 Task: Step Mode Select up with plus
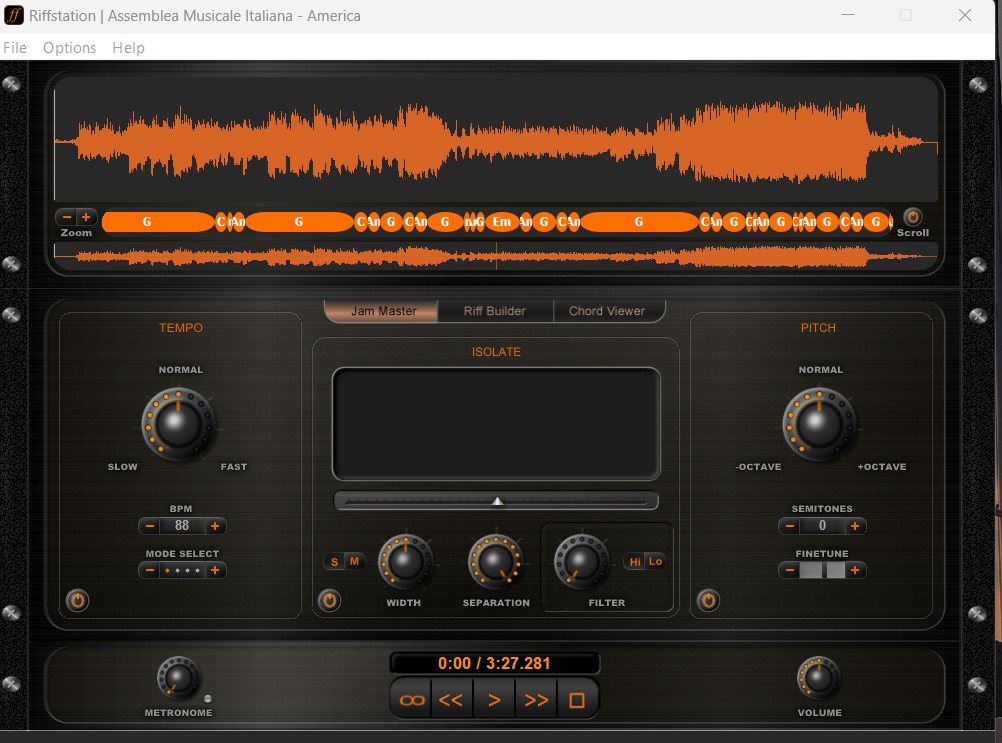click(215, 570)
